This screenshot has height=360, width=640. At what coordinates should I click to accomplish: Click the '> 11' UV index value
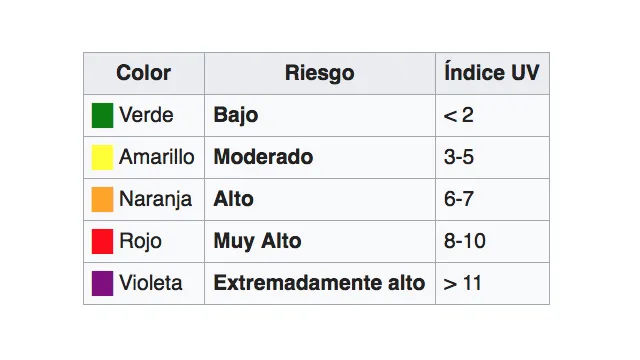(462, 283)
